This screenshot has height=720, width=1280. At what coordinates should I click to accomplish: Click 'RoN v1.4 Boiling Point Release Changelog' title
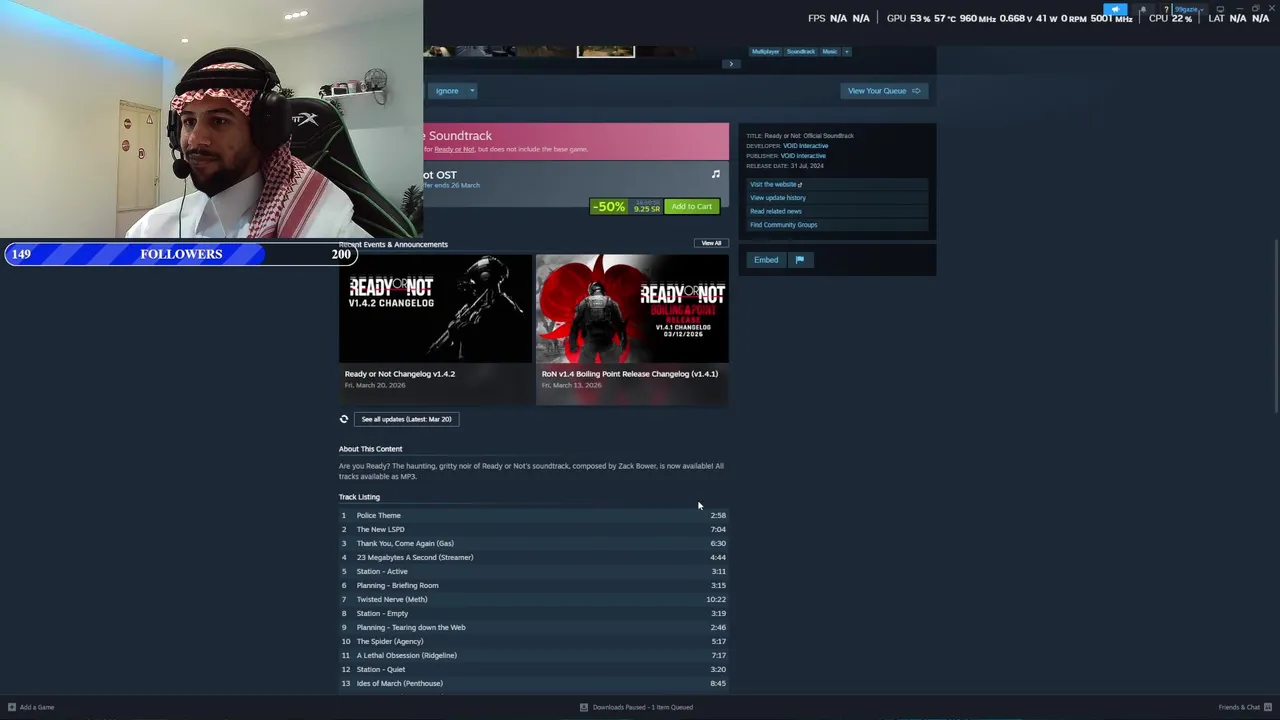coord(630,374)
